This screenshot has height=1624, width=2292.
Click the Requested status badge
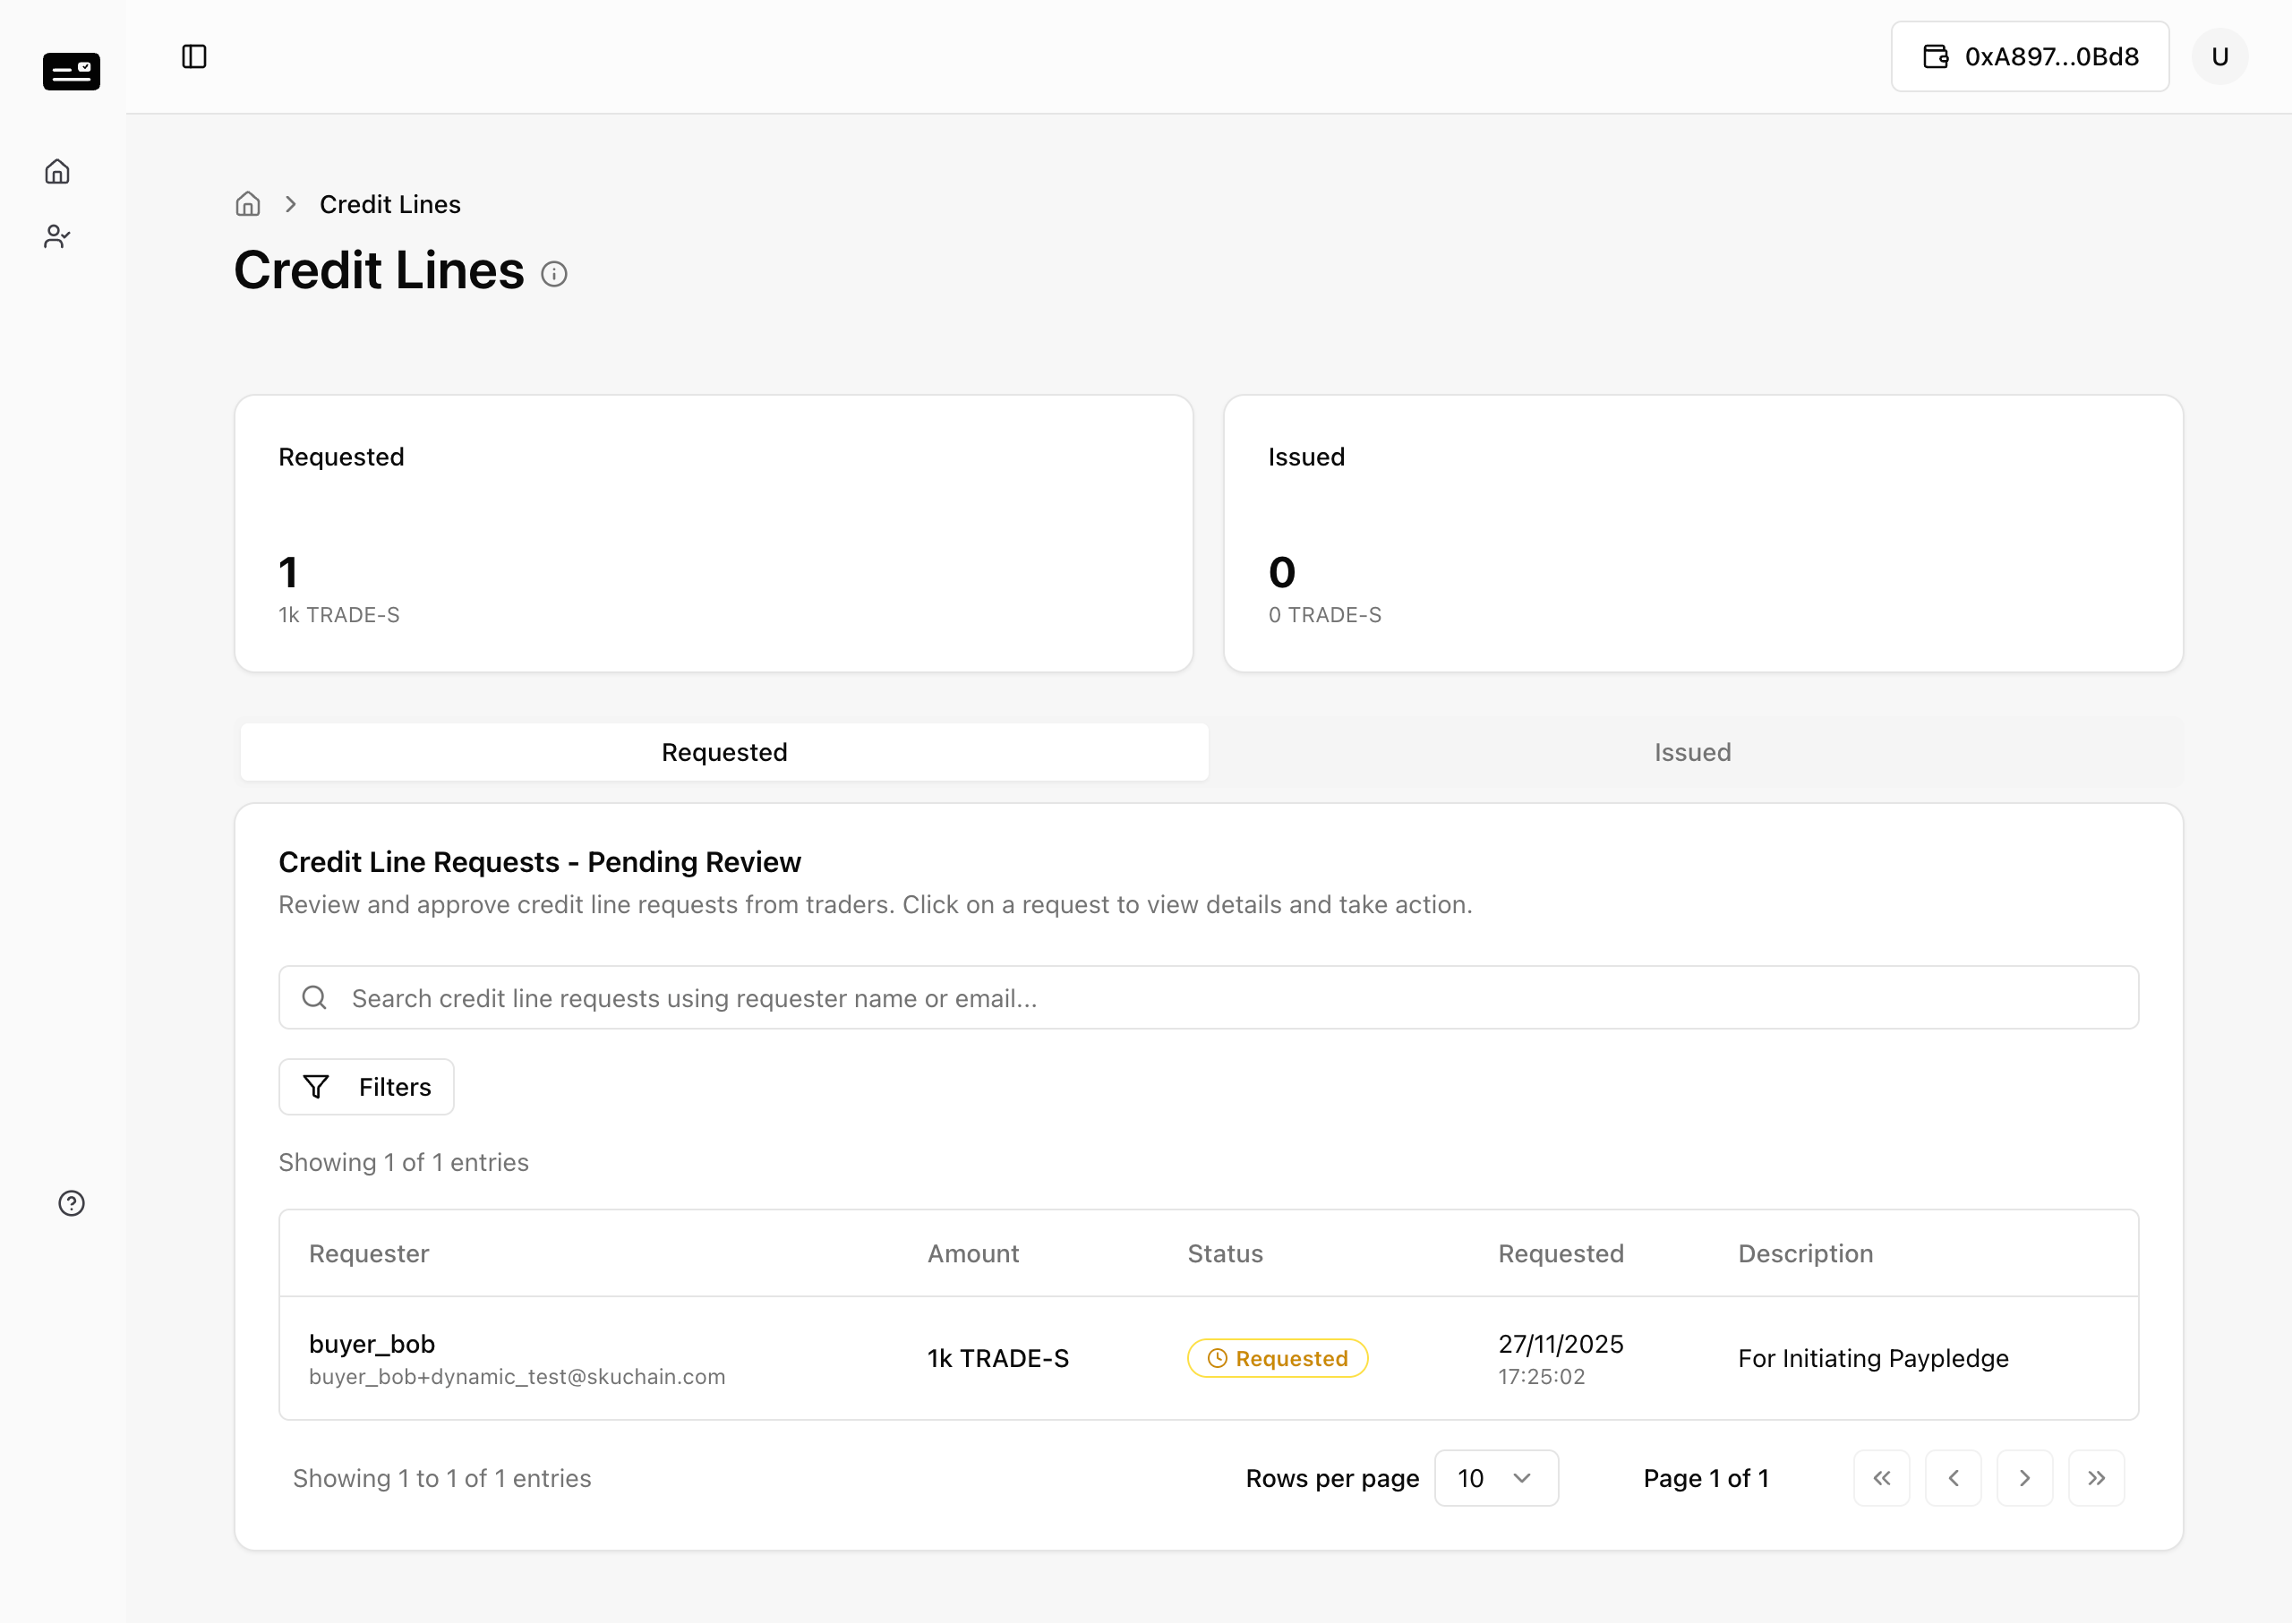pyautogui.click(x=1277, y=1358)
